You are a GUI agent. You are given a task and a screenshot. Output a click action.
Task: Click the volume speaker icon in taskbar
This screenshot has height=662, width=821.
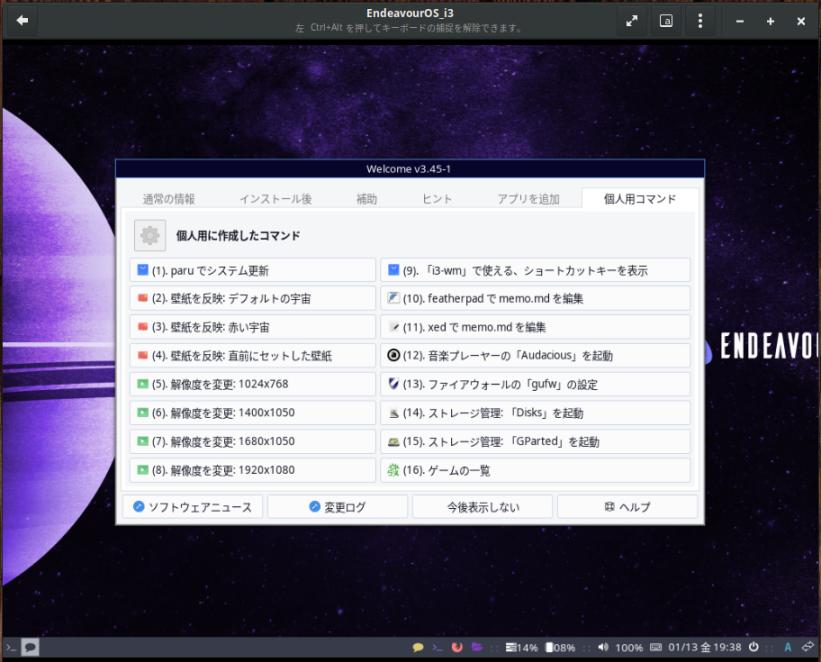tap(603, 647)
